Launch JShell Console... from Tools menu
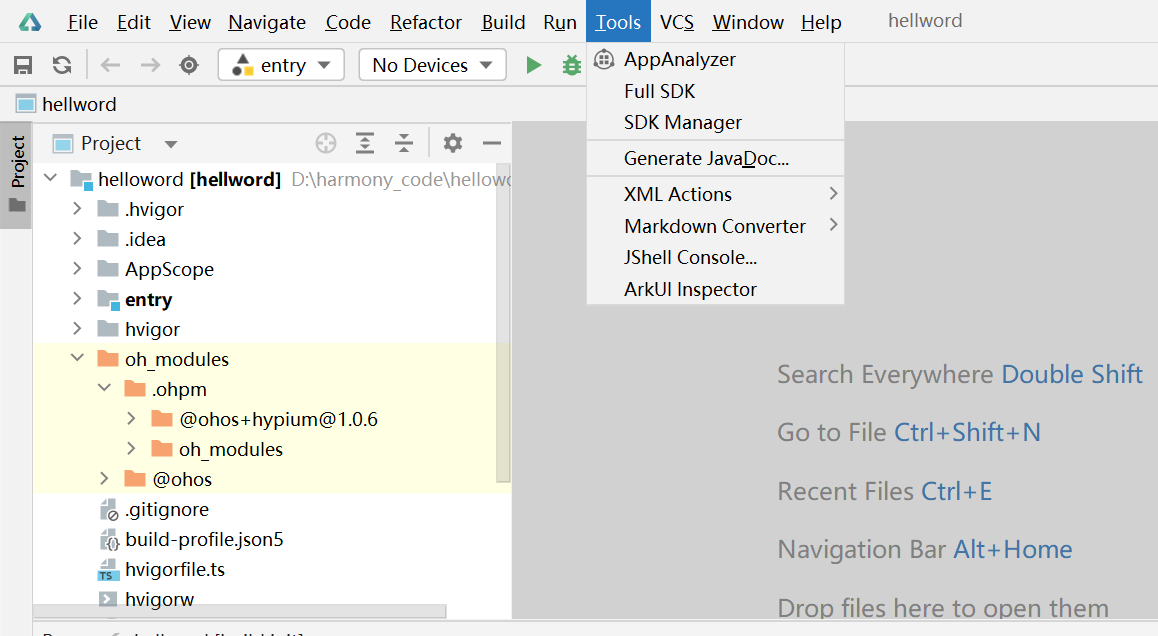1158x636 pixels. click(716, 257)
